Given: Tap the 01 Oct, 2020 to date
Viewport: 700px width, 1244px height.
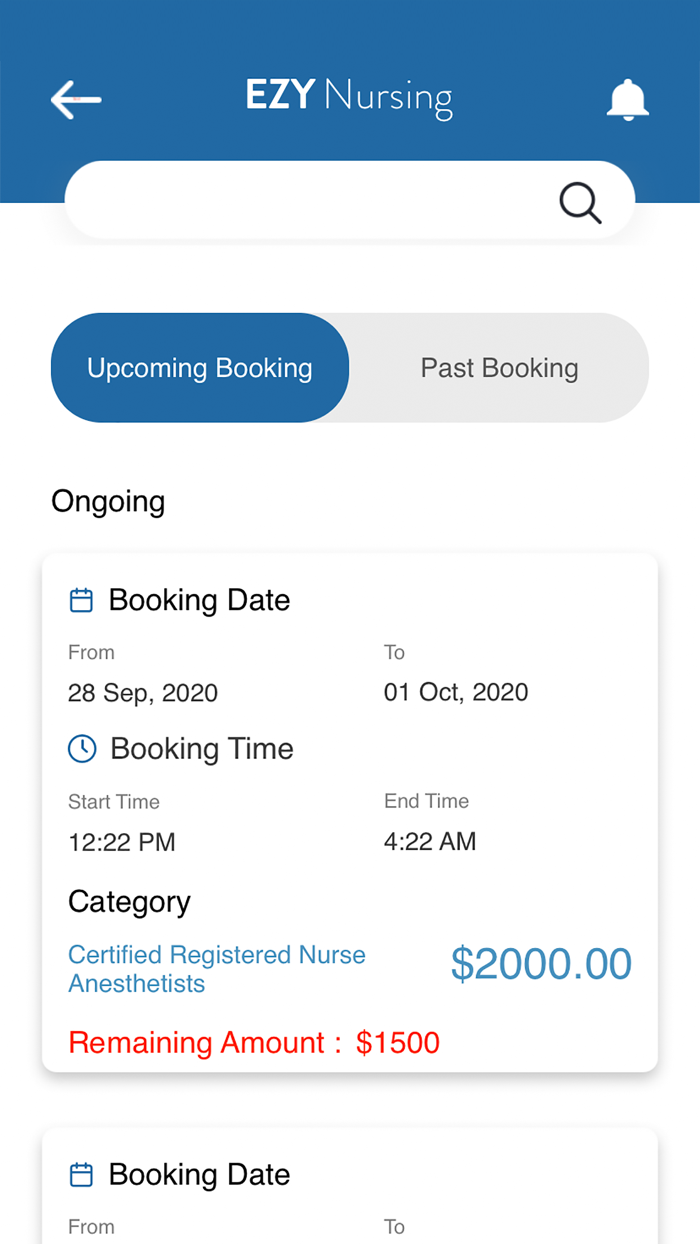Looking at the screenshot, I should [x=456, y=692].
